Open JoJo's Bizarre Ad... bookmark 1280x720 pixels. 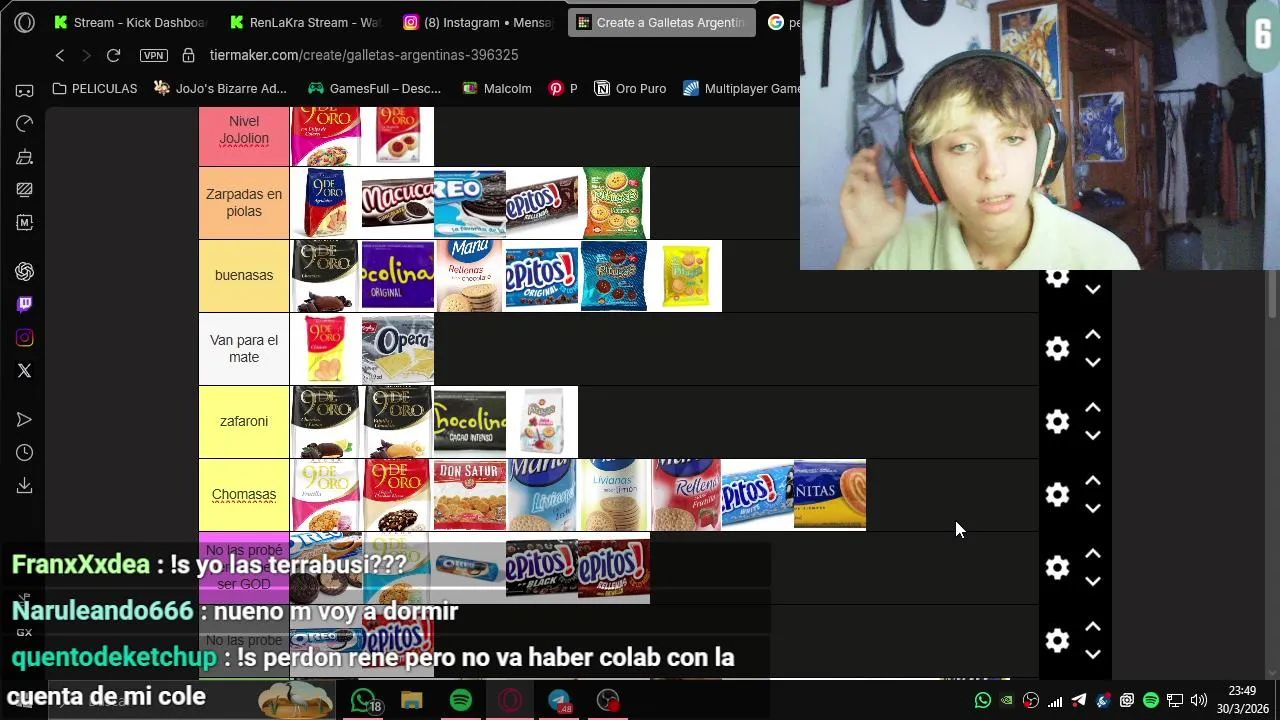(221, 88)
